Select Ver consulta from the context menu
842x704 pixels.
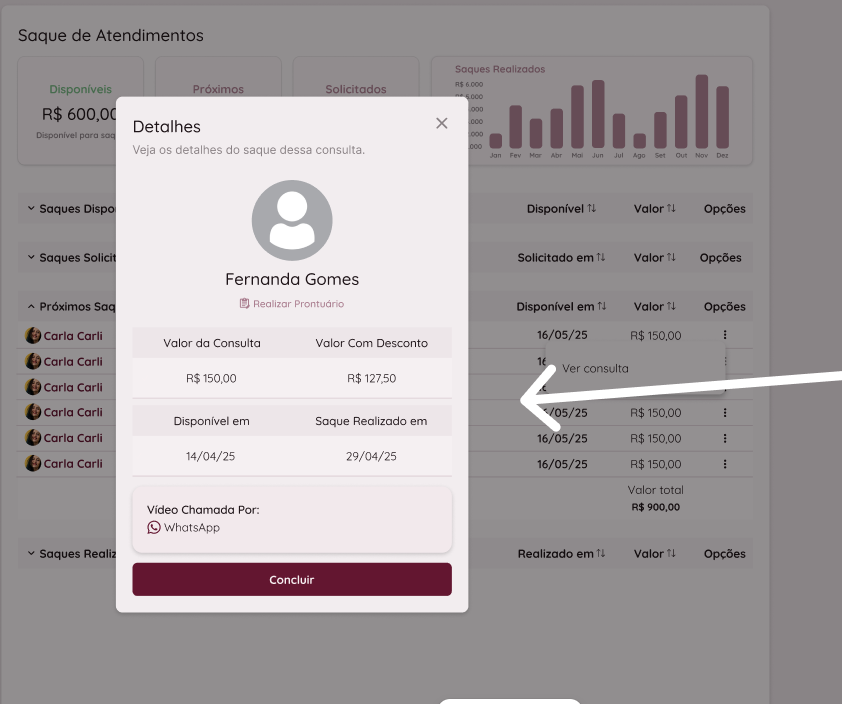pyautogui.click(x=595, y=368)
